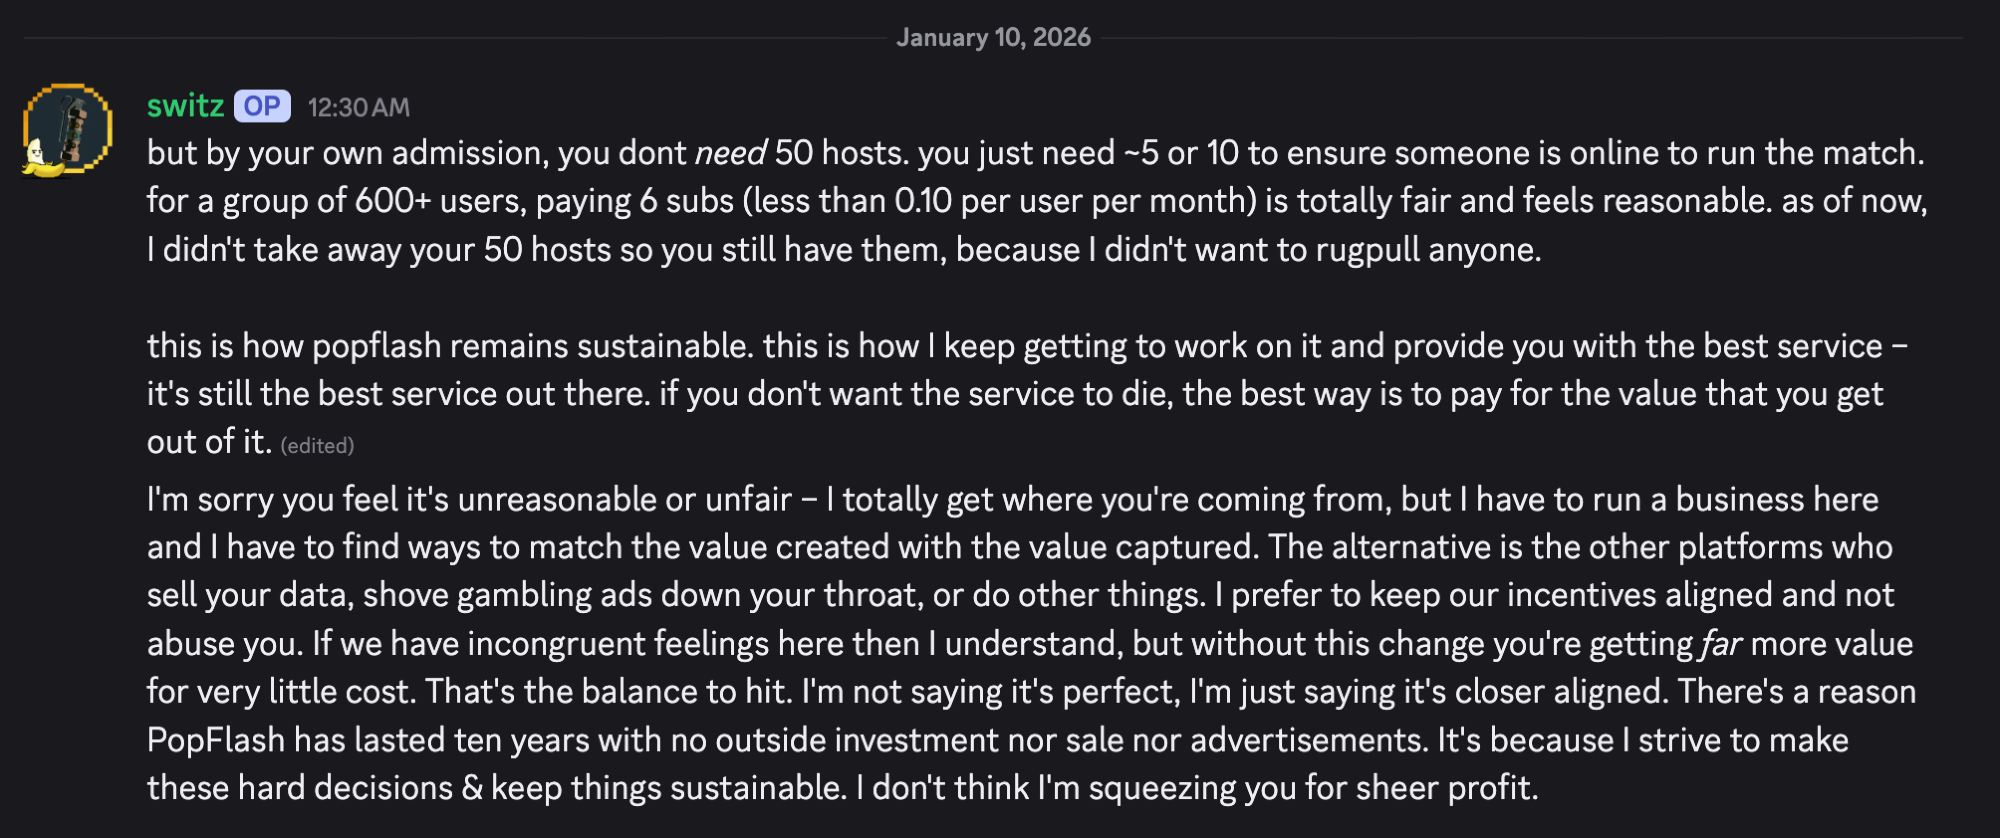Click the OP badge next to switz
The height and width of the screenshot is (838, 2000).
point(262,106)
